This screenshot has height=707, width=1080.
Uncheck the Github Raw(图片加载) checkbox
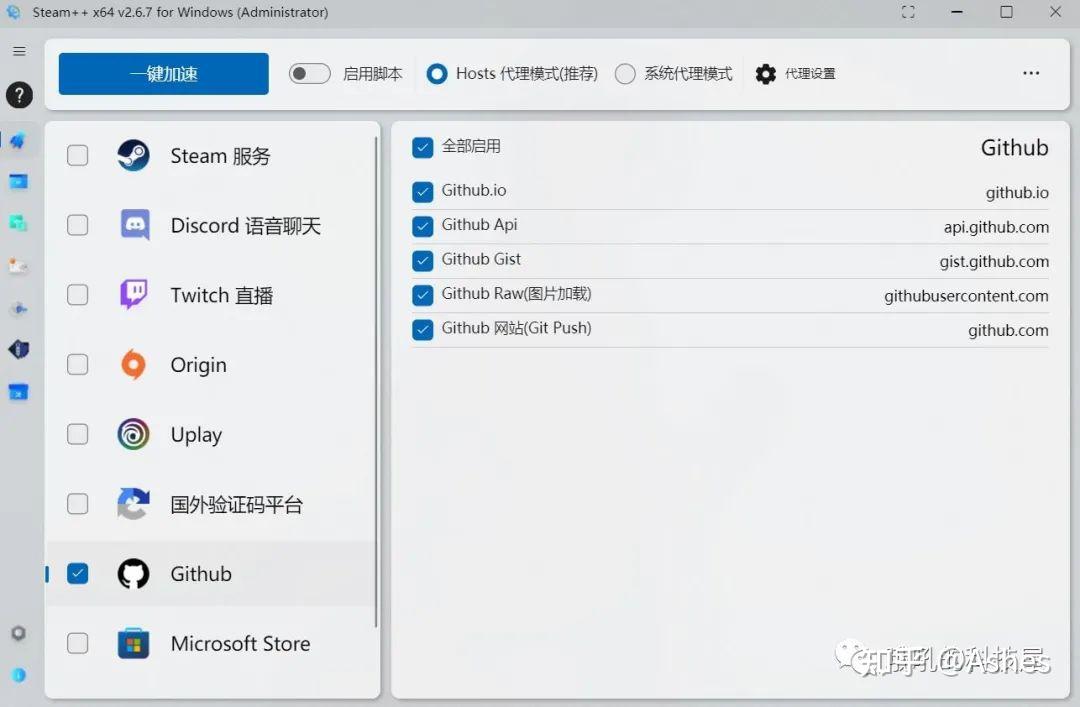pyautogui.click(x=422, y=295)
